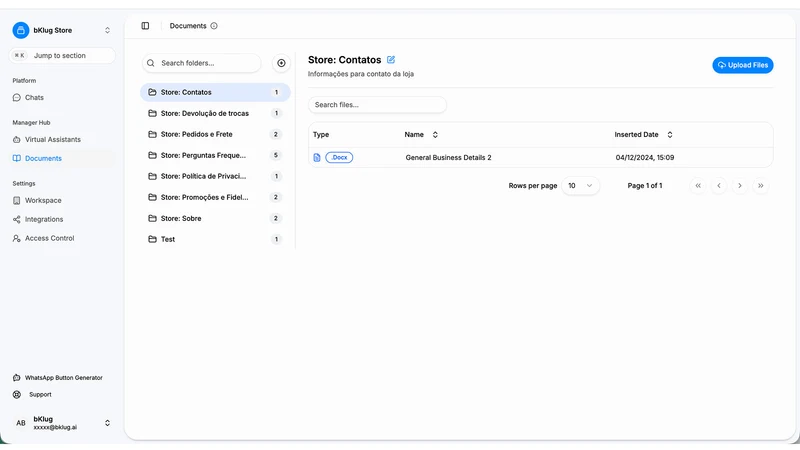Click the count badge on Perguntas Freque...
The height and width of the screenshot is (450, 800).
point(276,155)
